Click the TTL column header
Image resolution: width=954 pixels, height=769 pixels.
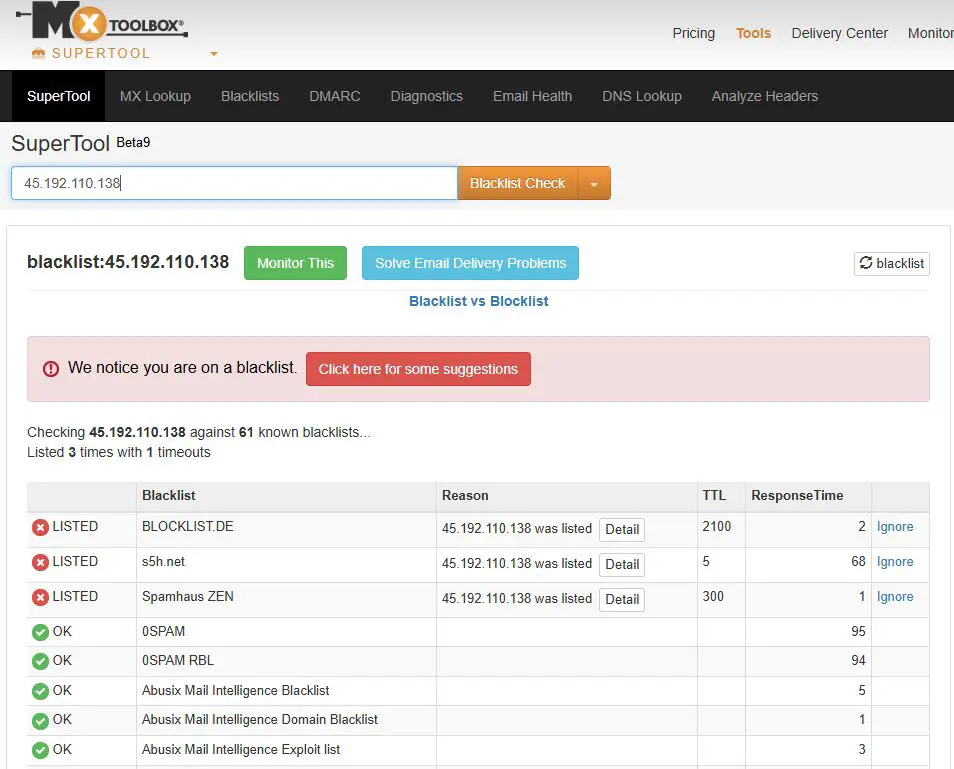coord(714,495)
